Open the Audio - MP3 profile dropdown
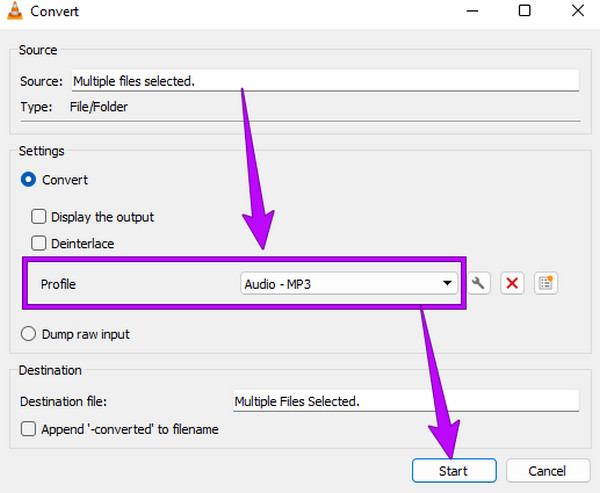 point(349,284)
